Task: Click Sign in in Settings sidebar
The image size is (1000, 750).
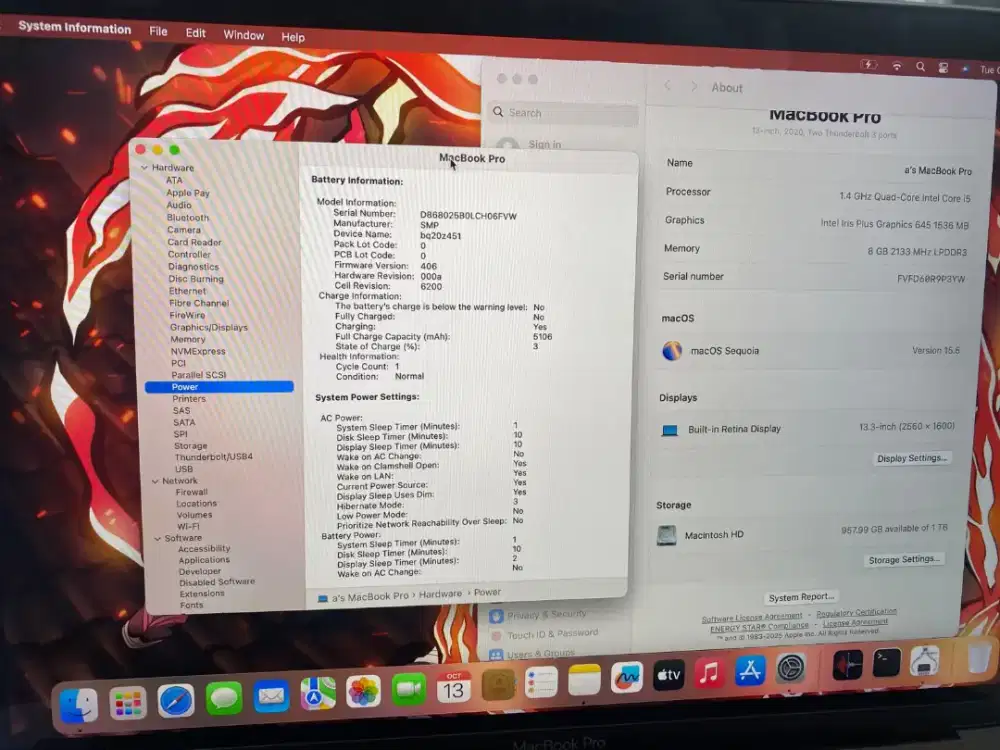Action: point(545,144)
